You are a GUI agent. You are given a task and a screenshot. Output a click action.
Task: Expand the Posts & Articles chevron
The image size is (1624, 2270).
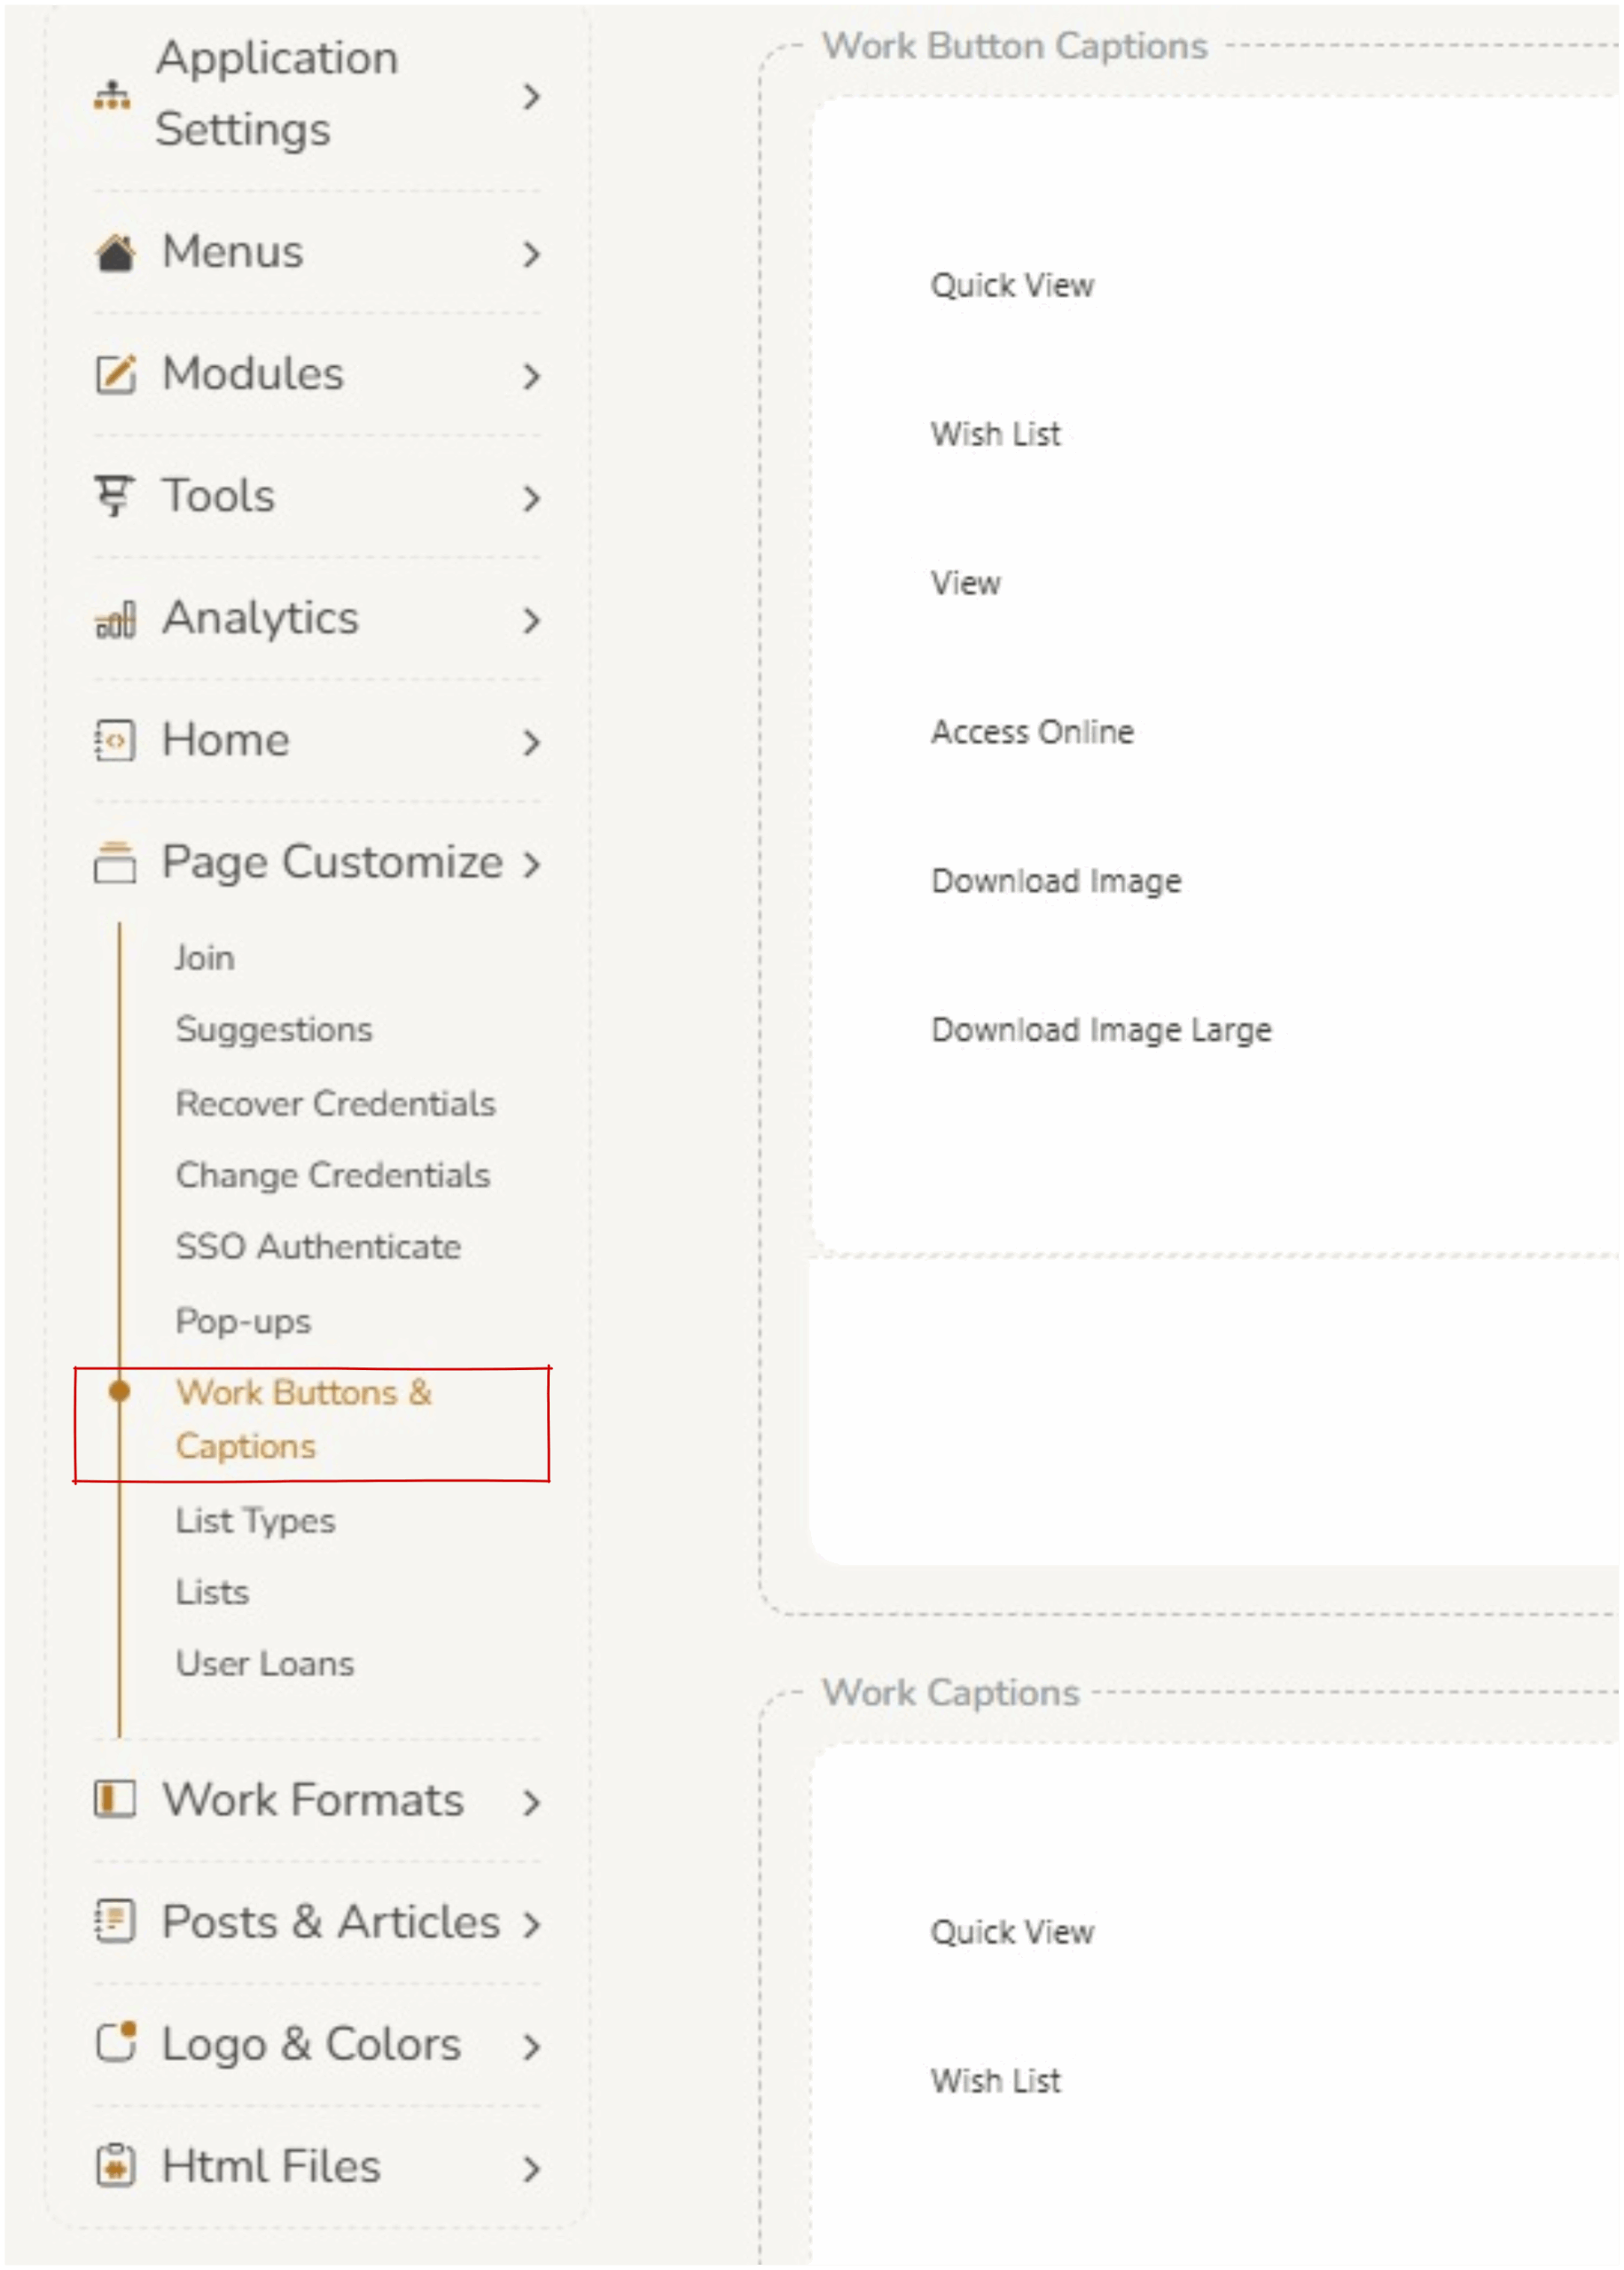[532, 1924]
